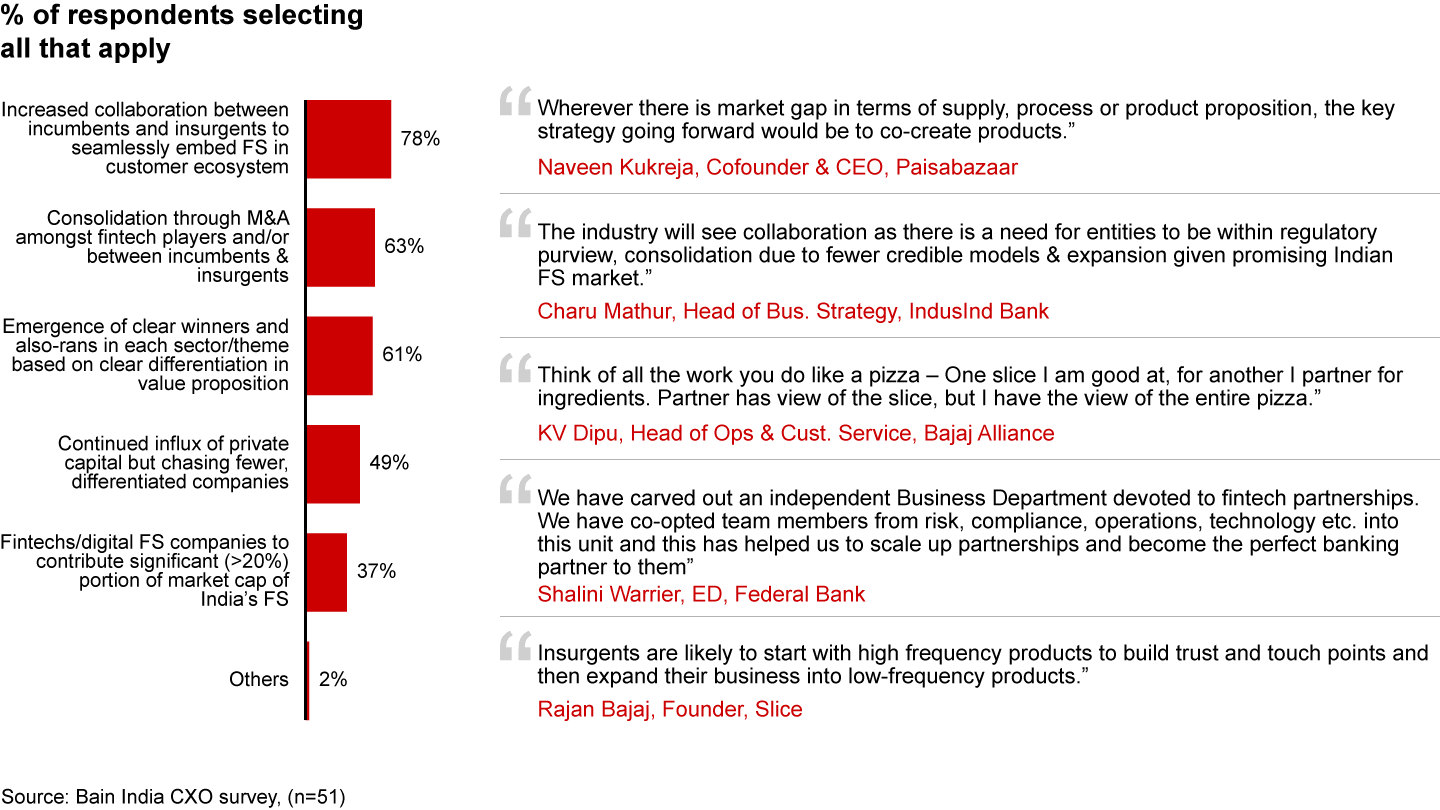
Task: Click the quote mark icon beside IndusInd Bank quote
Action: [514, 224]
